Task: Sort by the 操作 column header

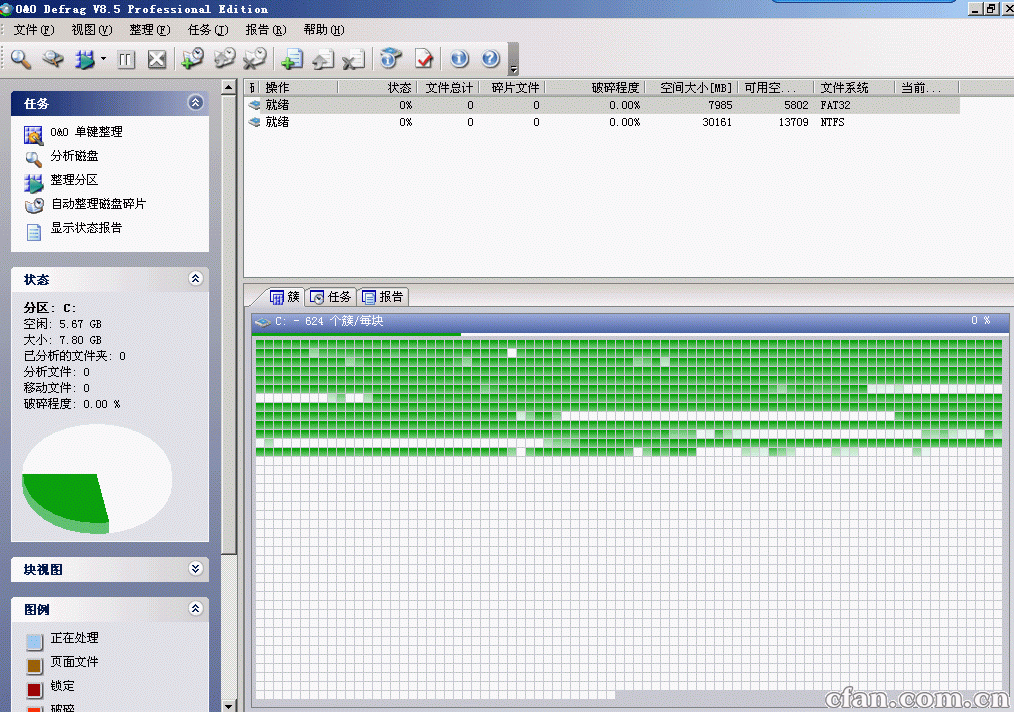Action: click(x=298, y=87)
